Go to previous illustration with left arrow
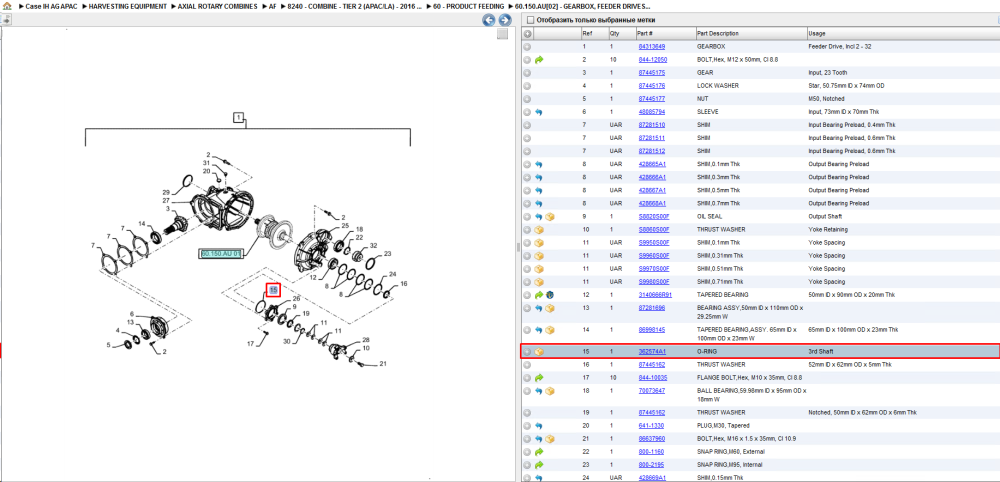This screenshot has width=1000, height=482. pos(489,20)
